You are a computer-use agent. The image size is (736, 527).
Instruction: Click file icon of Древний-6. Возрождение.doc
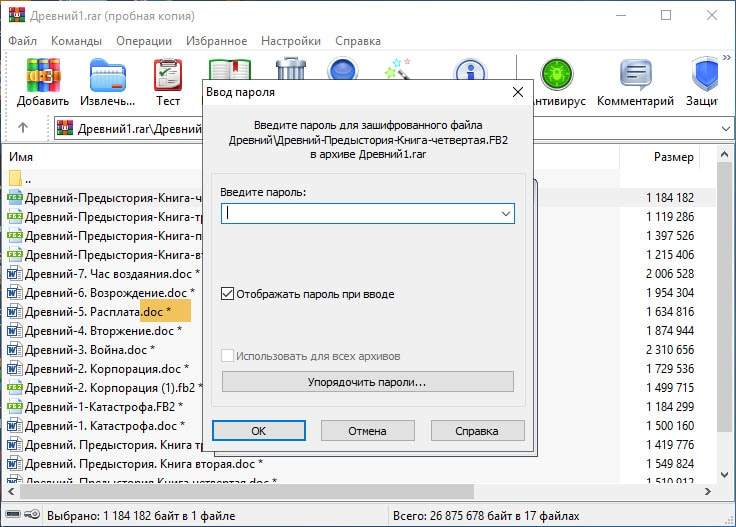point(15,293)
